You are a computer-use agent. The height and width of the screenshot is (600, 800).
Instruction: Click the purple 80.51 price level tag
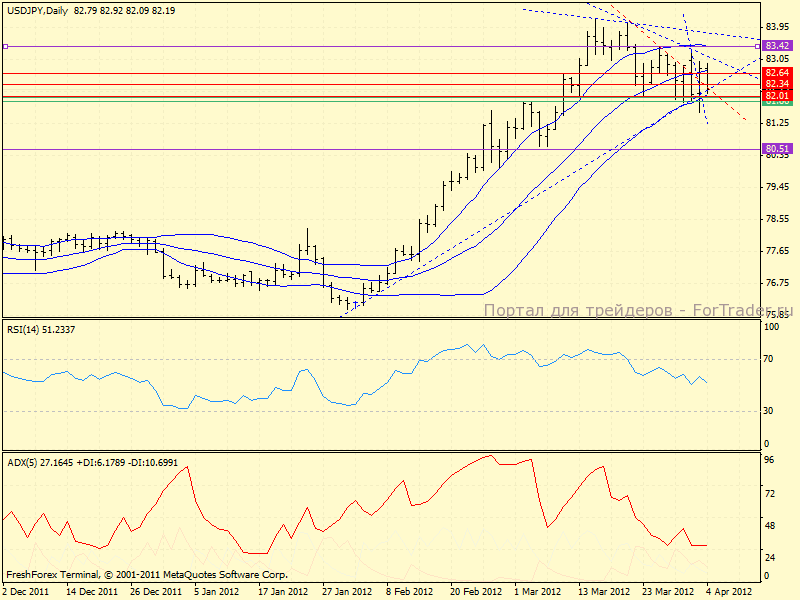(x=777, y=149)
